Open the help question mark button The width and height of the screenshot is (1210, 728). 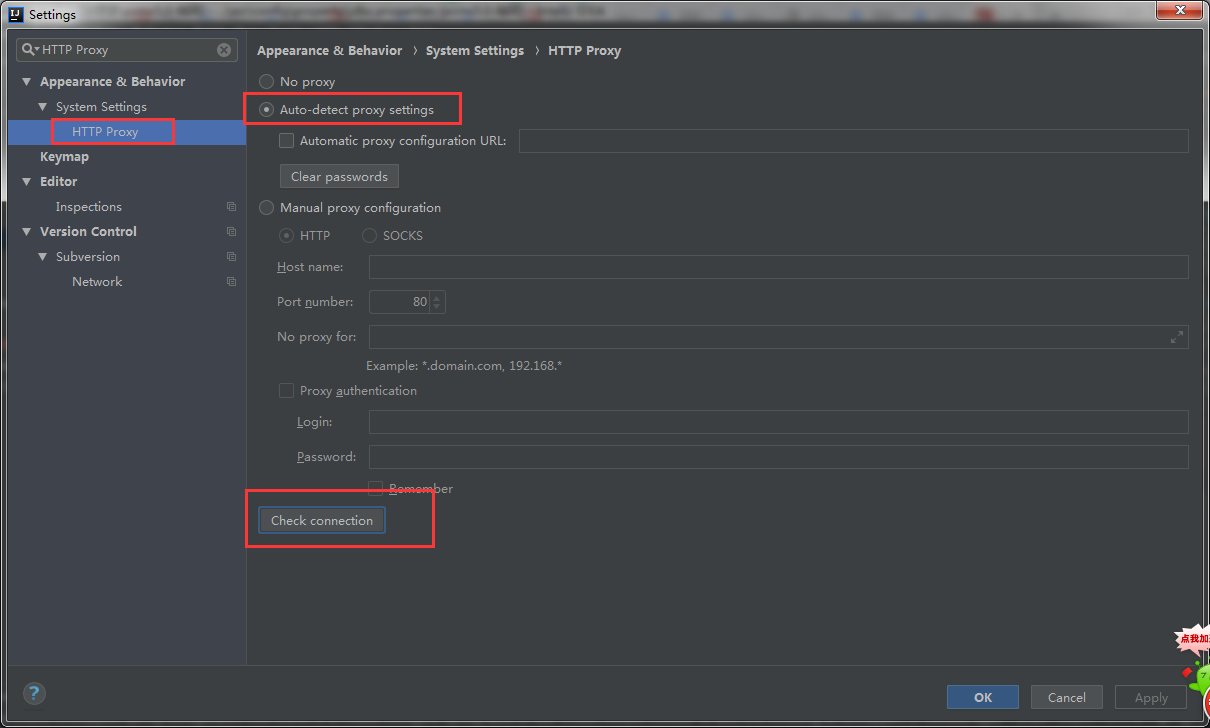point(34,693)
